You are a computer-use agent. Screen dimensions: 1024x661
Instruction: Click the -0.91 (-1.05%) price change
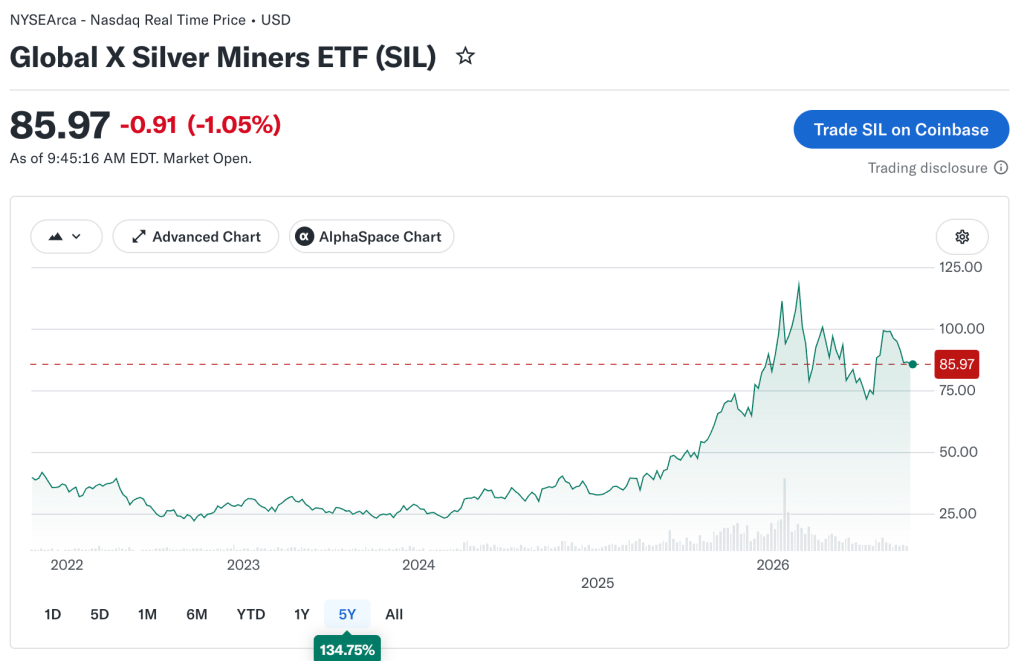200,124
